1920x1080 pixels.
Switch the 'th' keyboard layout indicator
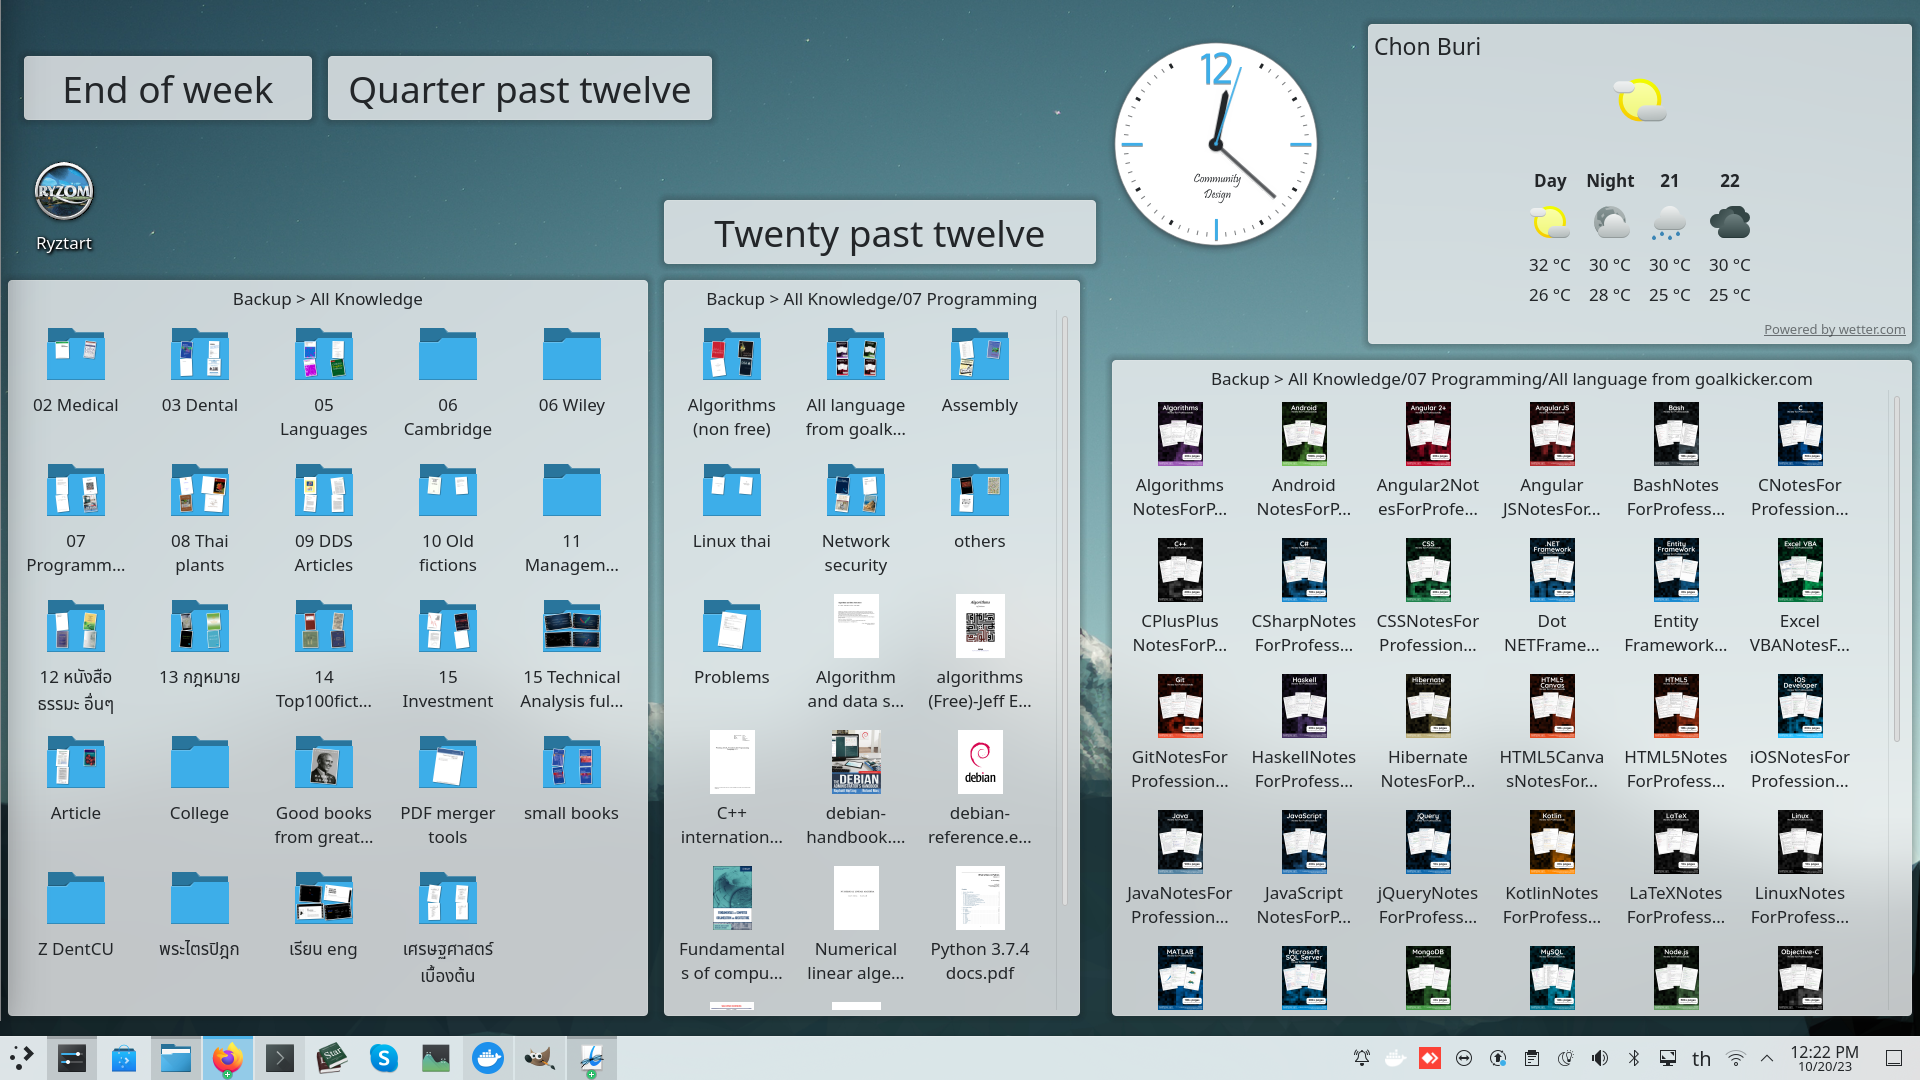(x=1701, y=1058)
